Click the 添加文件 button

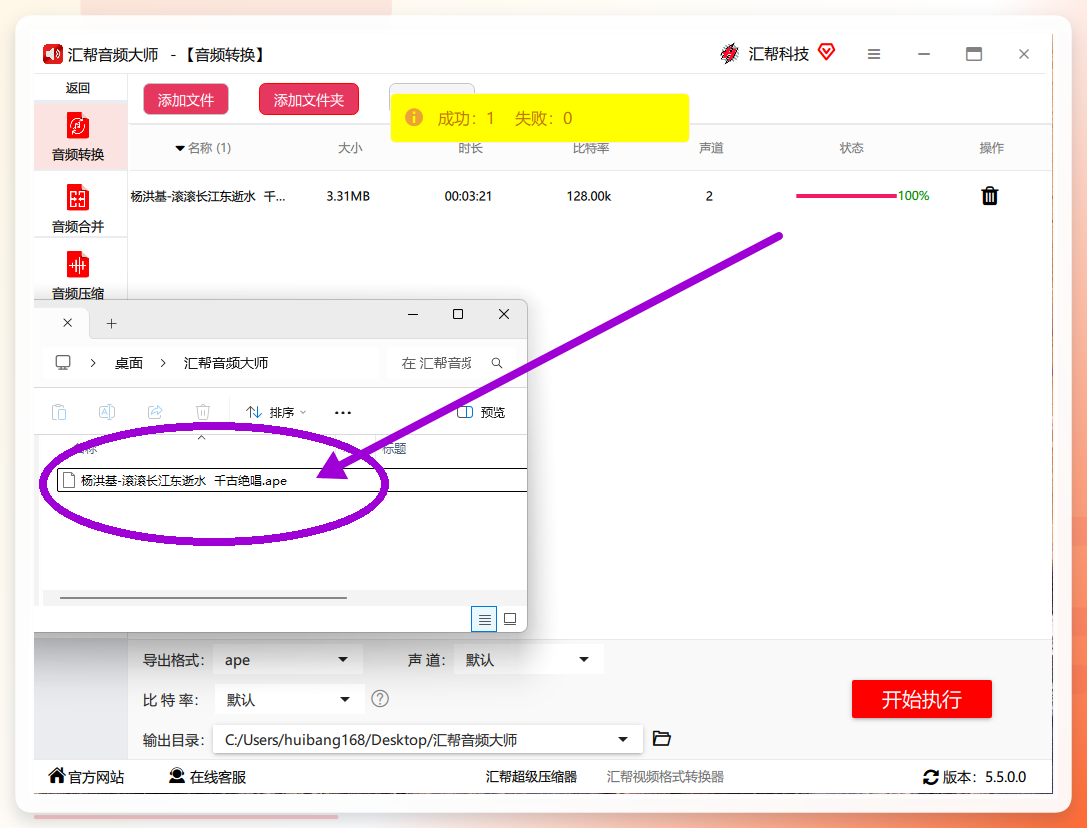[x=186, y=99]
